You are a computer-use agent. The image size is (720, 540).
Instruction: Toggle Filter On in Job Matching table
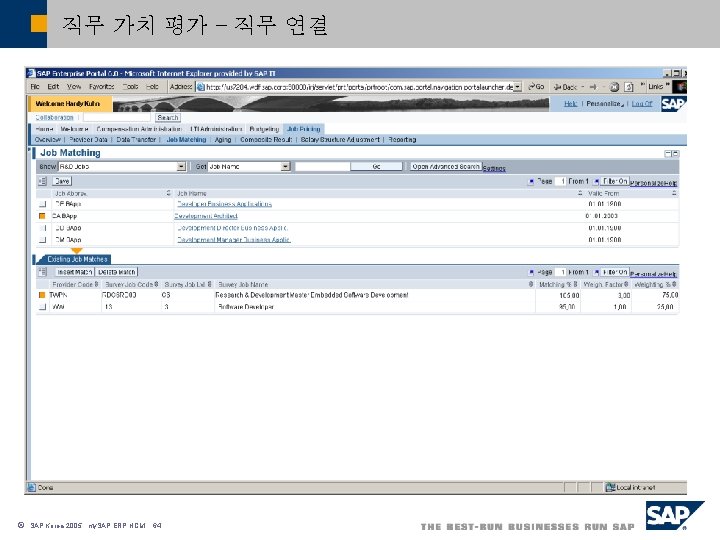pos(614,181)
